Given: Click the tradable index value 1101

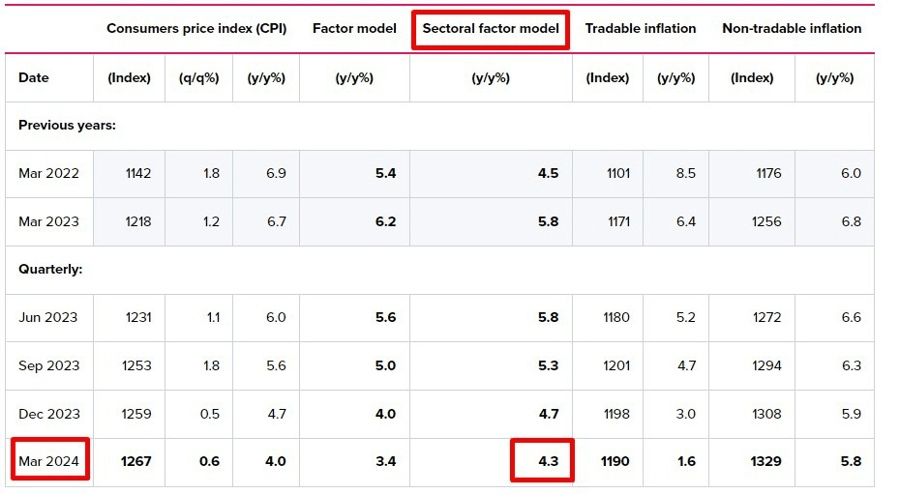Looking at the screenshot, I should pos(618,174).
